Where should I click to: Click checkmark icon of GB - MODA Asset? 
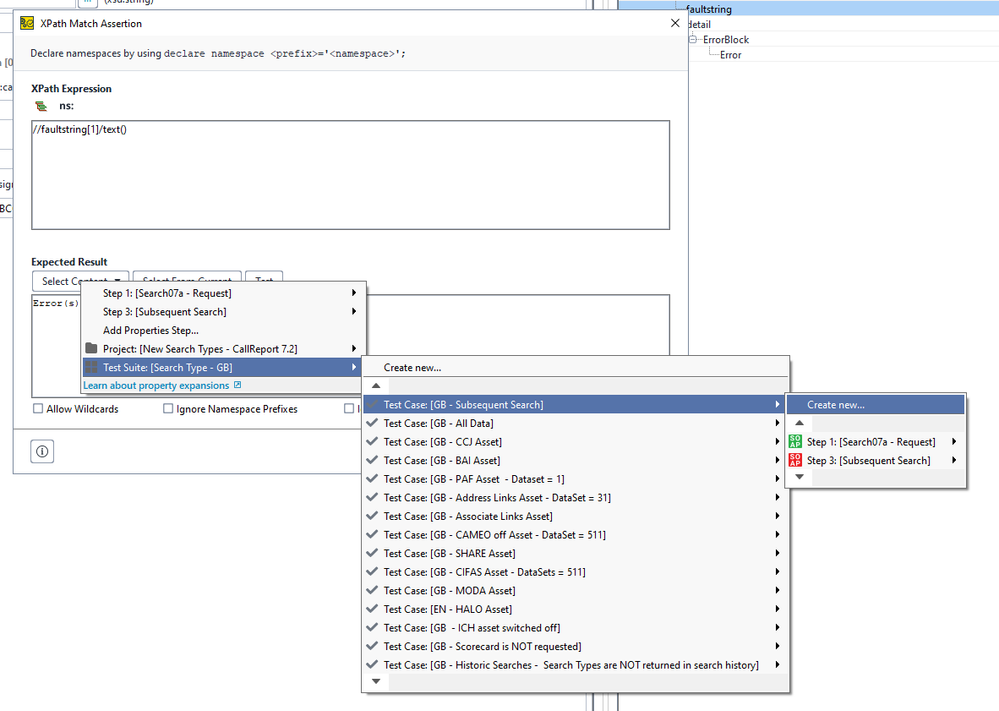[372, 591]
